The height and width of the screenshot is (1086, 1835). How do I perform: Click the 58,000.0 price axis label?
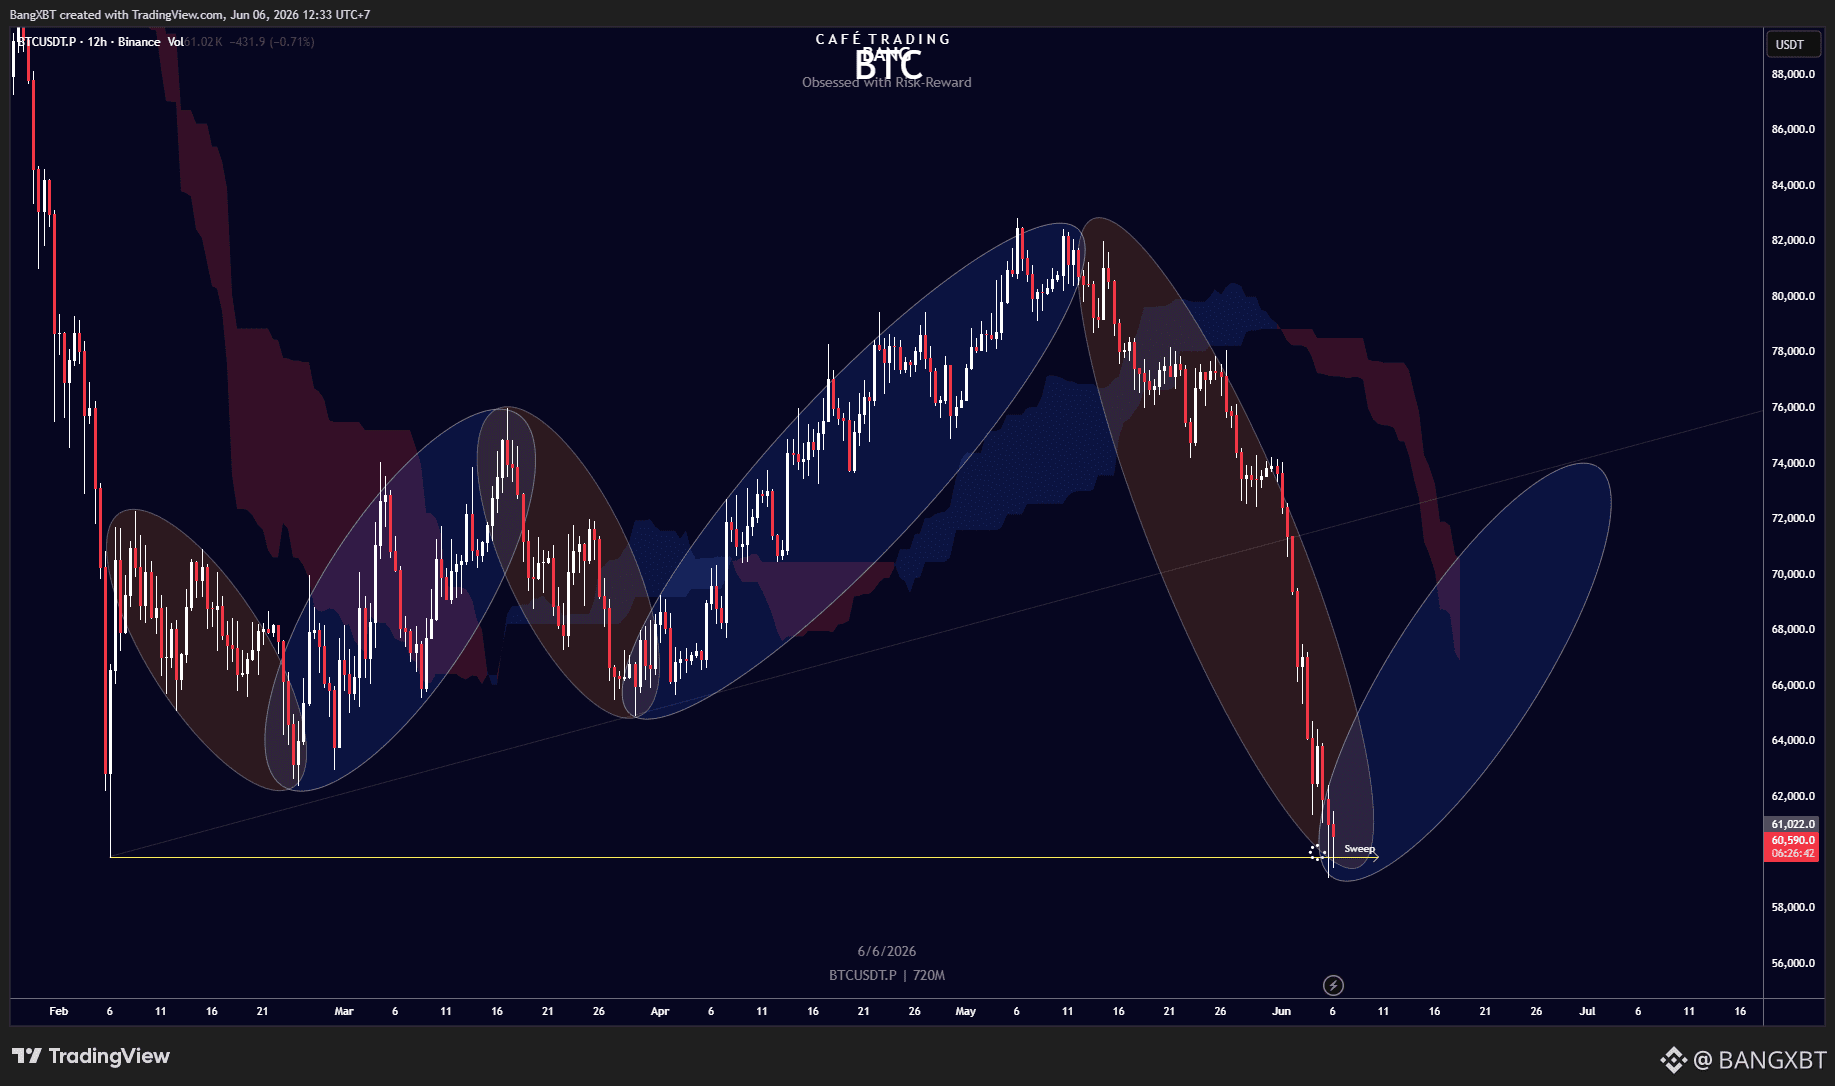(x=1793, y=907)
